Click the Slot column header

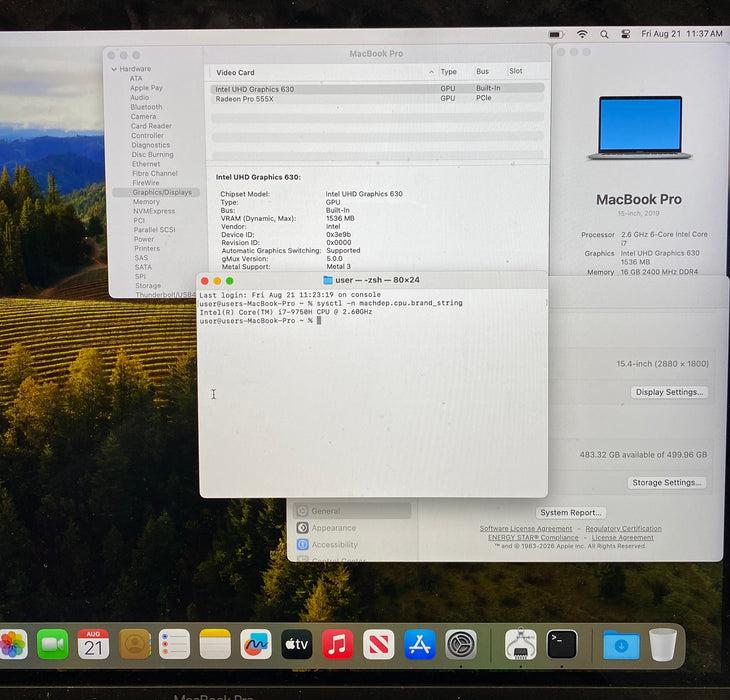click(515, 71)
